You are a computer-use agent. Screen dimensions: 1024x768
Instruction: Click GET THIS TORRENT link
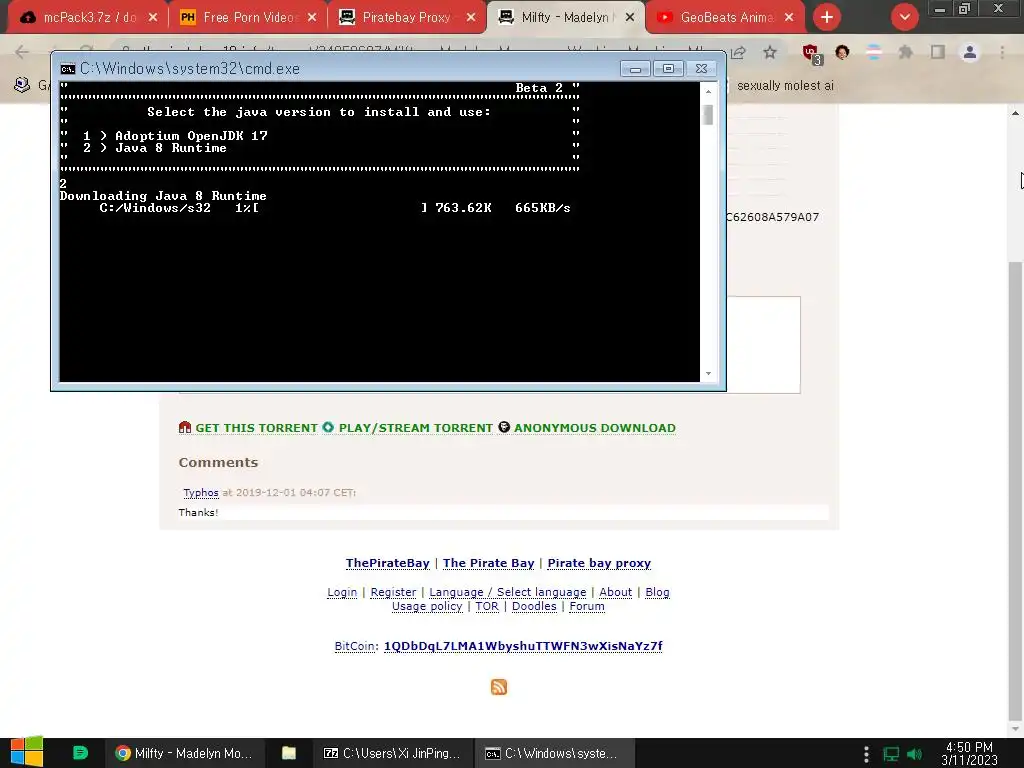coord(256,428)
